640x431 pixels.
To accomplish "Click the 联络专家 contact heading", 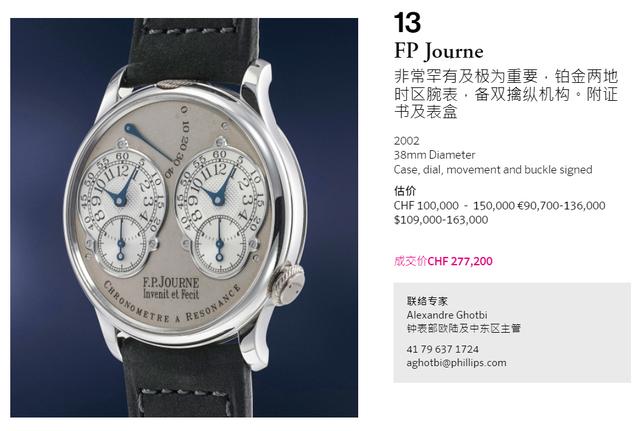I will coord(427,301).
